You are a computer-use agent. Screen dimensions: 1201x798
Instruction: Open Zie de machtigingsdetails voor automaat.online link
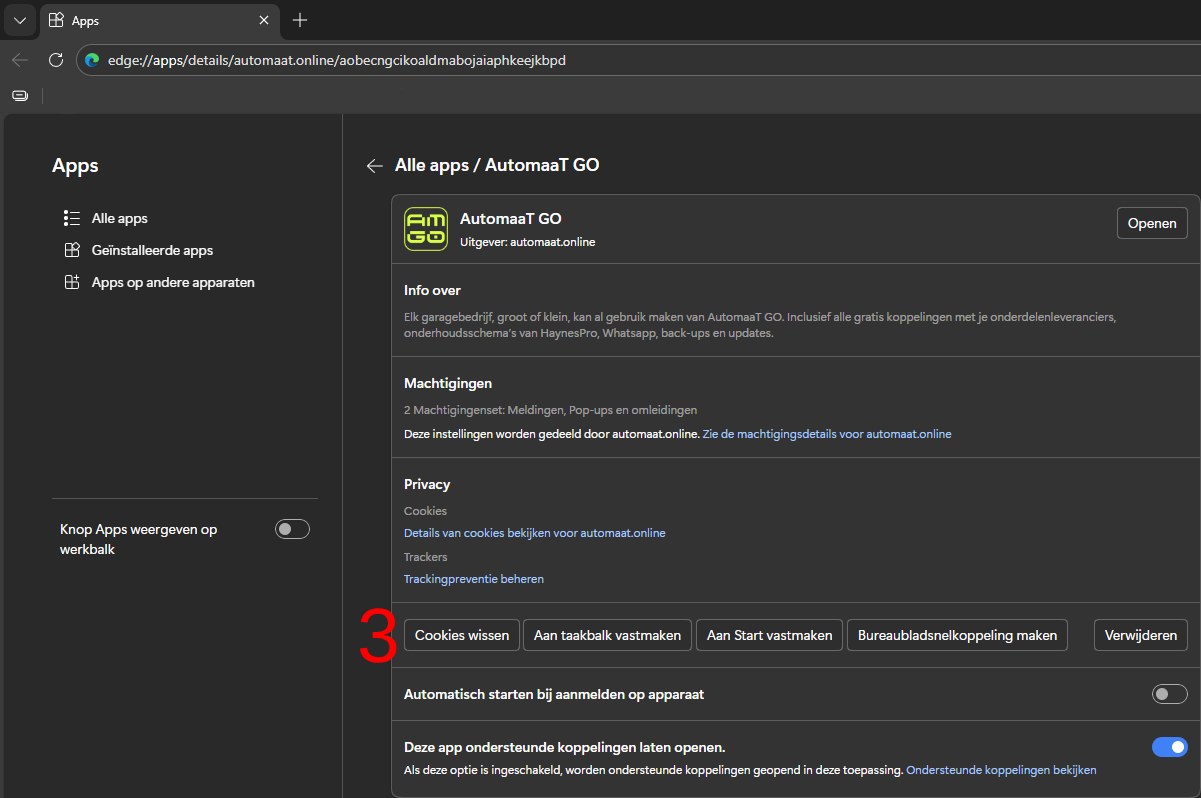(x=827, y=434)
